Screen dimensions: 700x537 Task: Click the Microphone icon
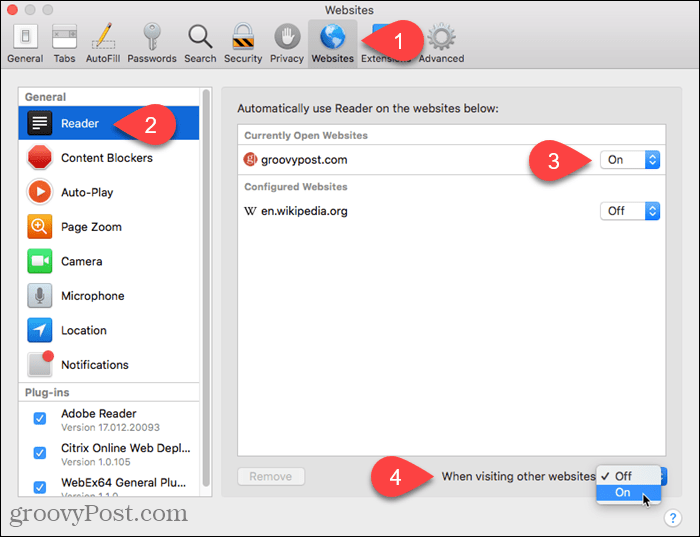40,296
